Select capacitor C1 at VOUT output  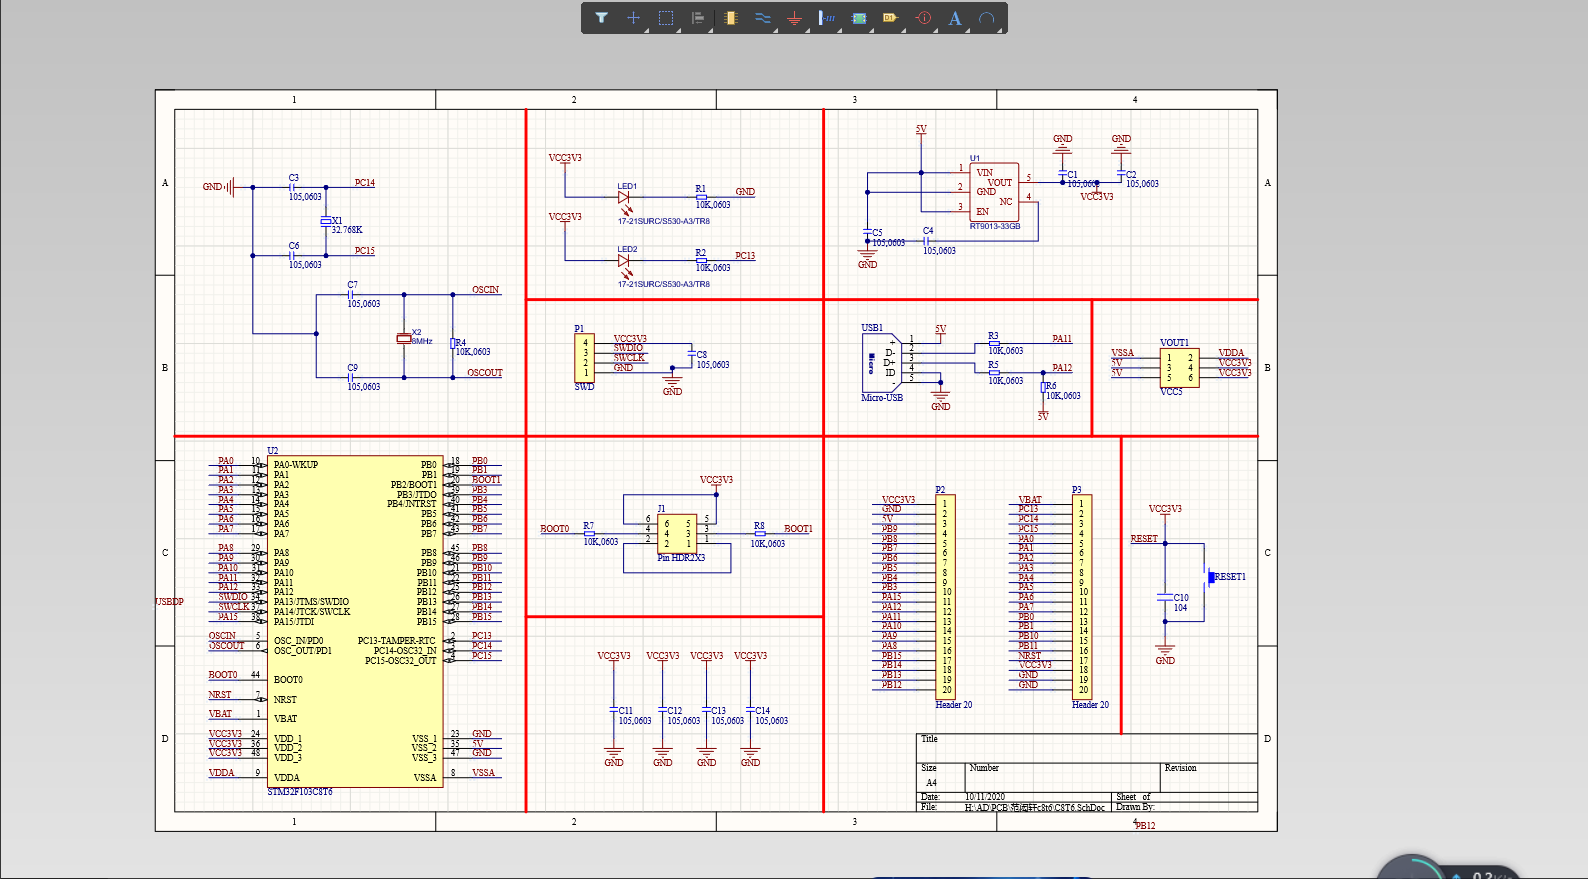tap(1062, 174)
